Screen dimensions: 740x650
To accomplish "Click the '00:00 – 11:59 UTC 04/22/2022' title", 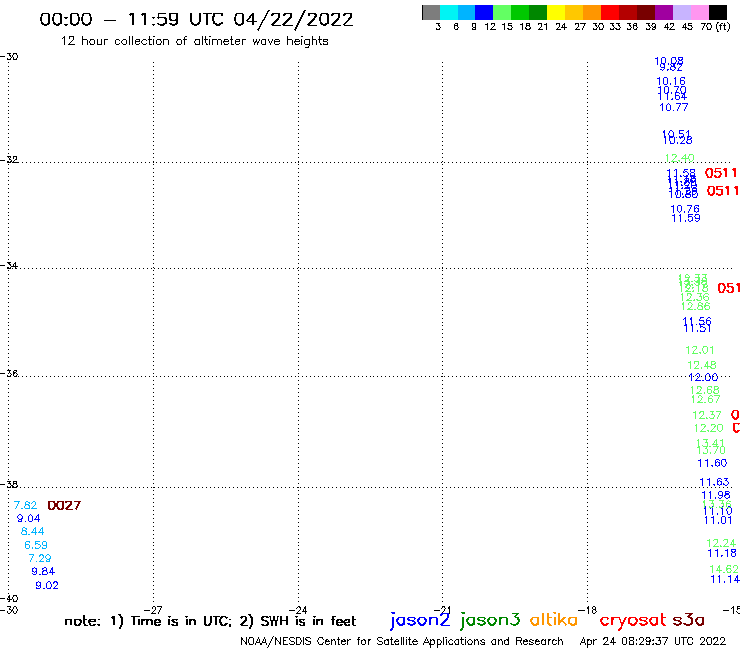I will tap(196, 19).
